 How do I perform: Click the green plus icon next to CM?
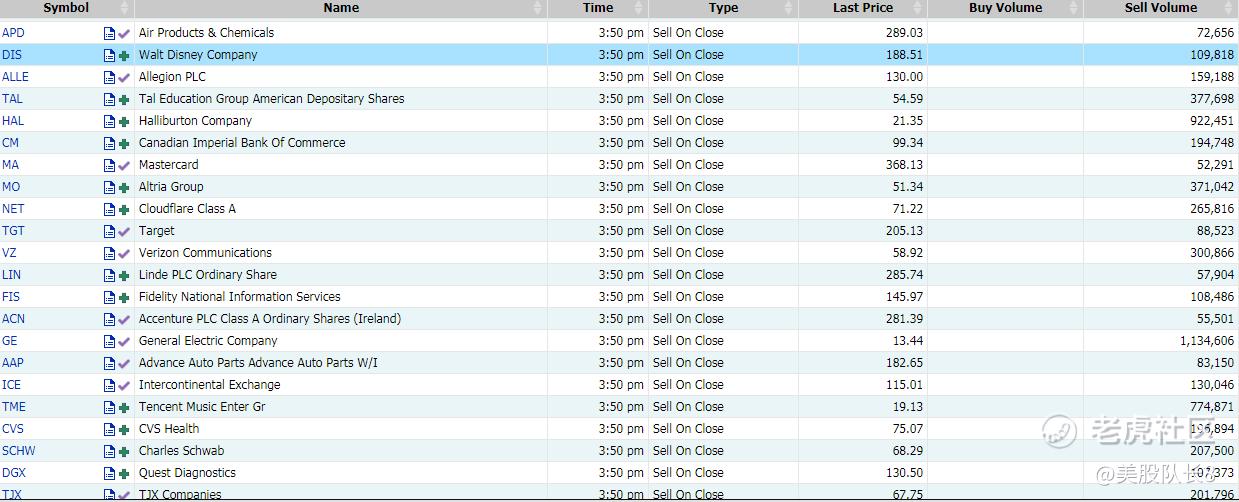(124, 144)
